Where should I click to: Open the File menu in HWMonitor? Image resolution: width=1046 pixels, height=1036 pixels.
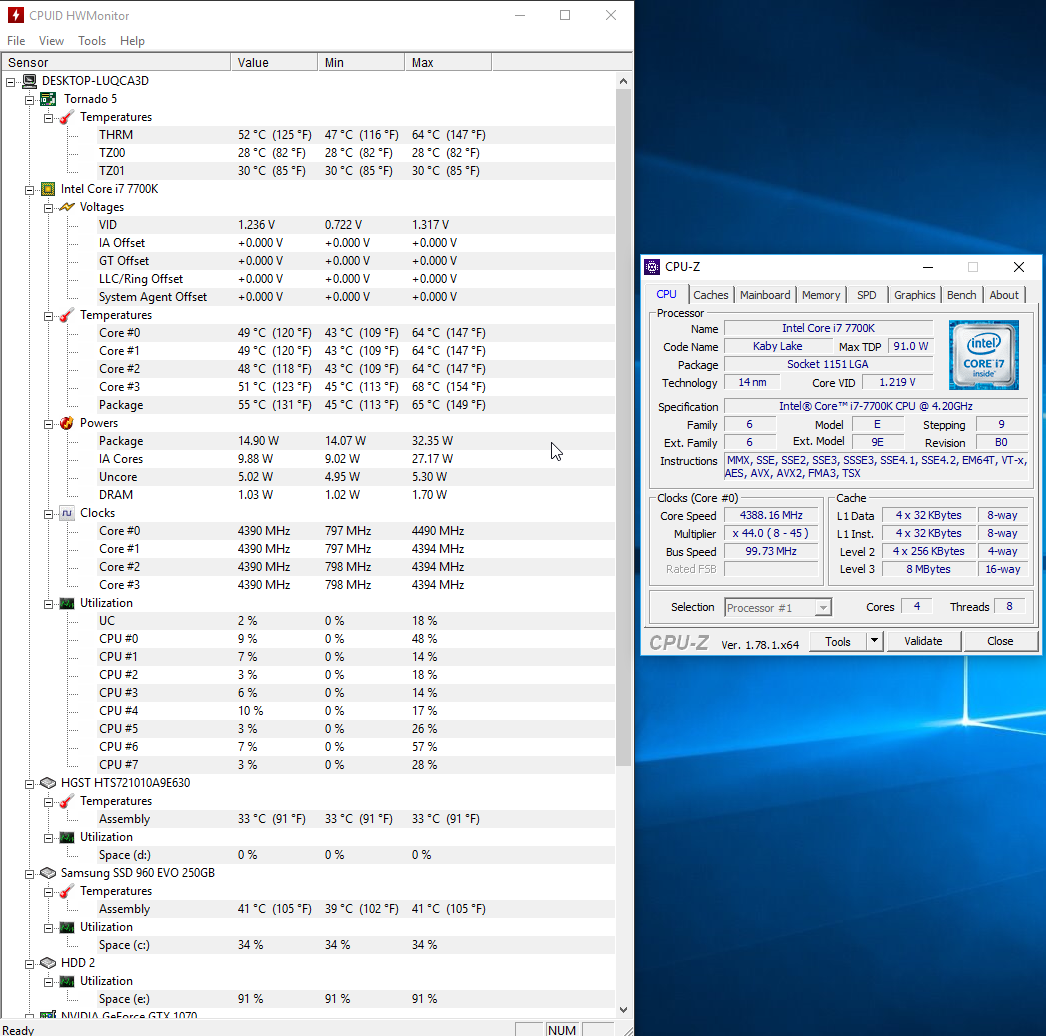(16, 41)
